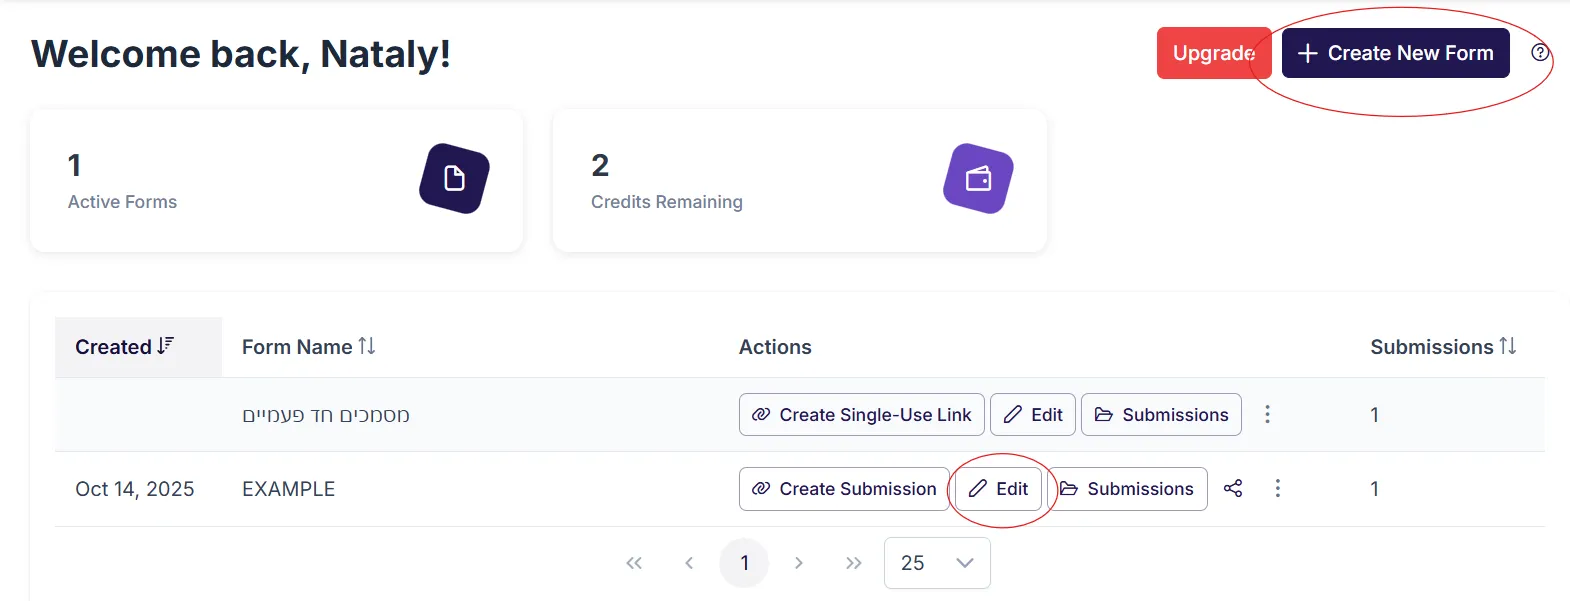Select page 1 in pagination
The image size is (1570, 601).
pyautogui.click(x=744, y=563)
